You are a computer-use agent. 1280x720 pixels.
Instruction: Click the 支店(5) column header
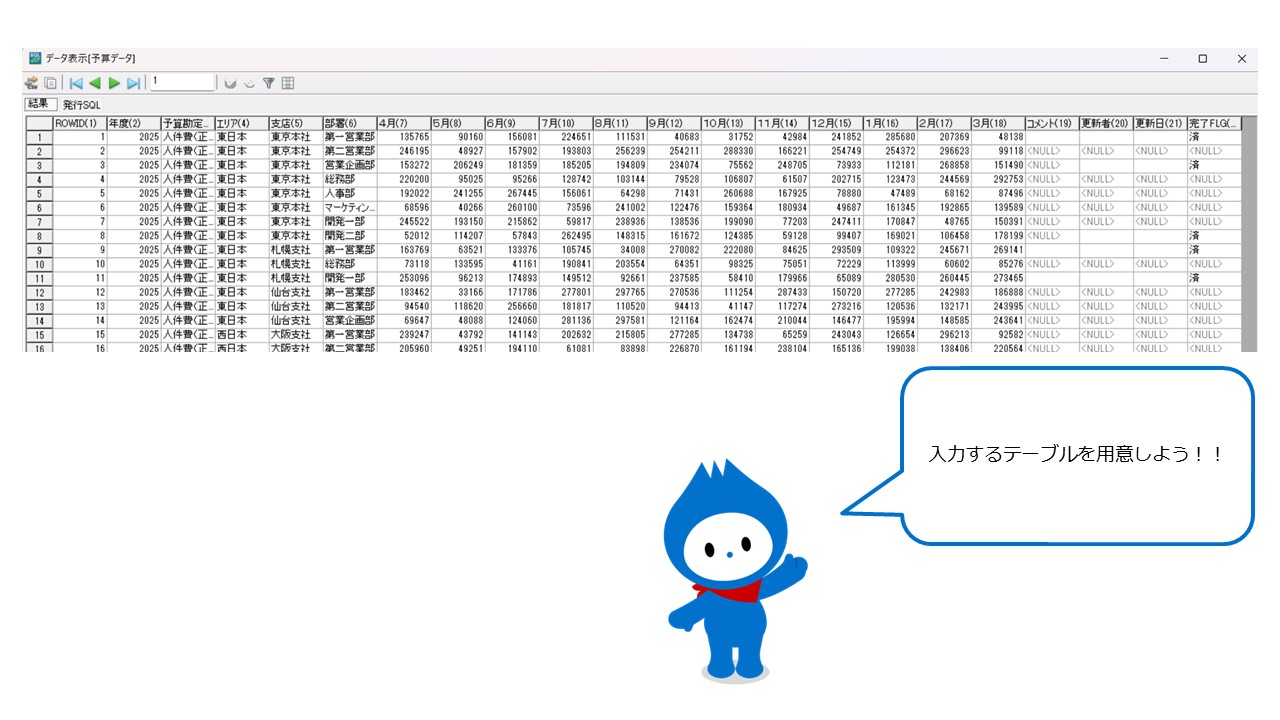pos(294,123)
